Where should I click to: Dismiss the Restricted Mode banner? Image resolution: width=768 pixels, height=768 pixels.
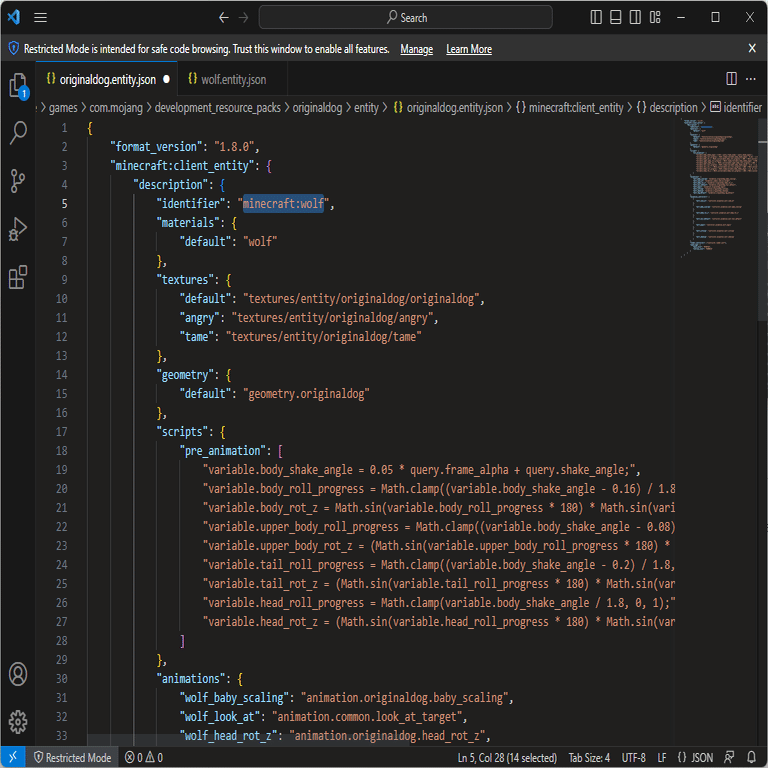752,48
